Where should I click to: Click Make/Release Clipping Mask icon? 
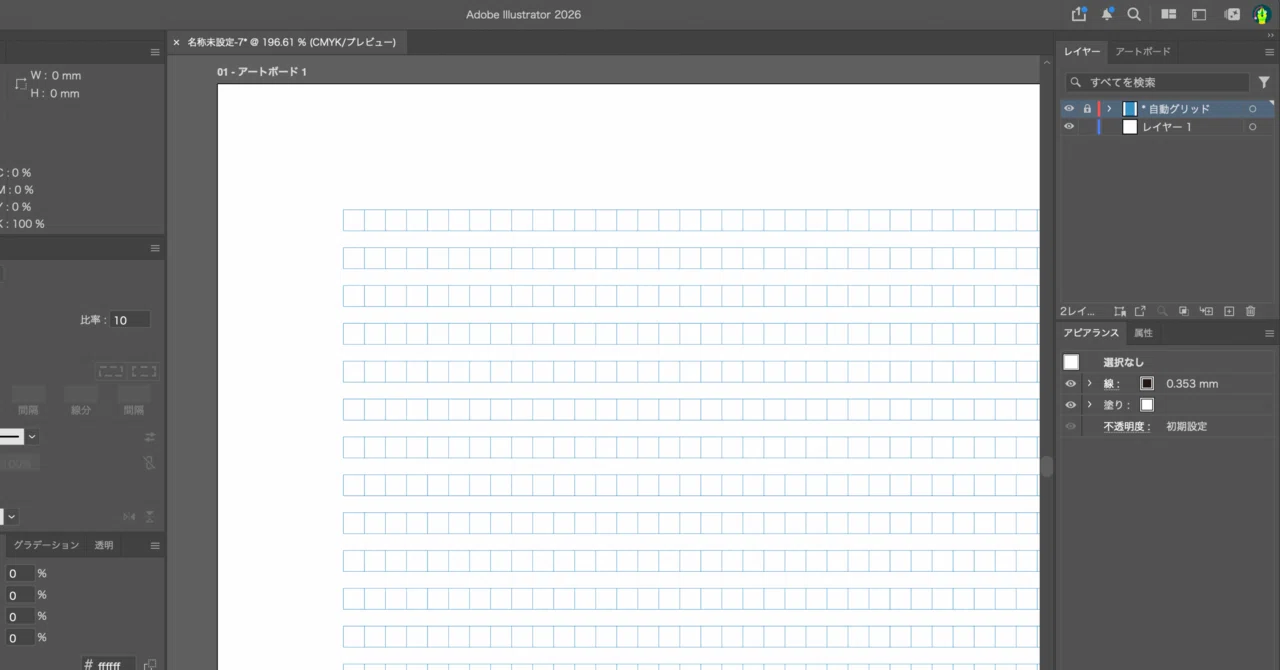click(x=1184, y=312)
